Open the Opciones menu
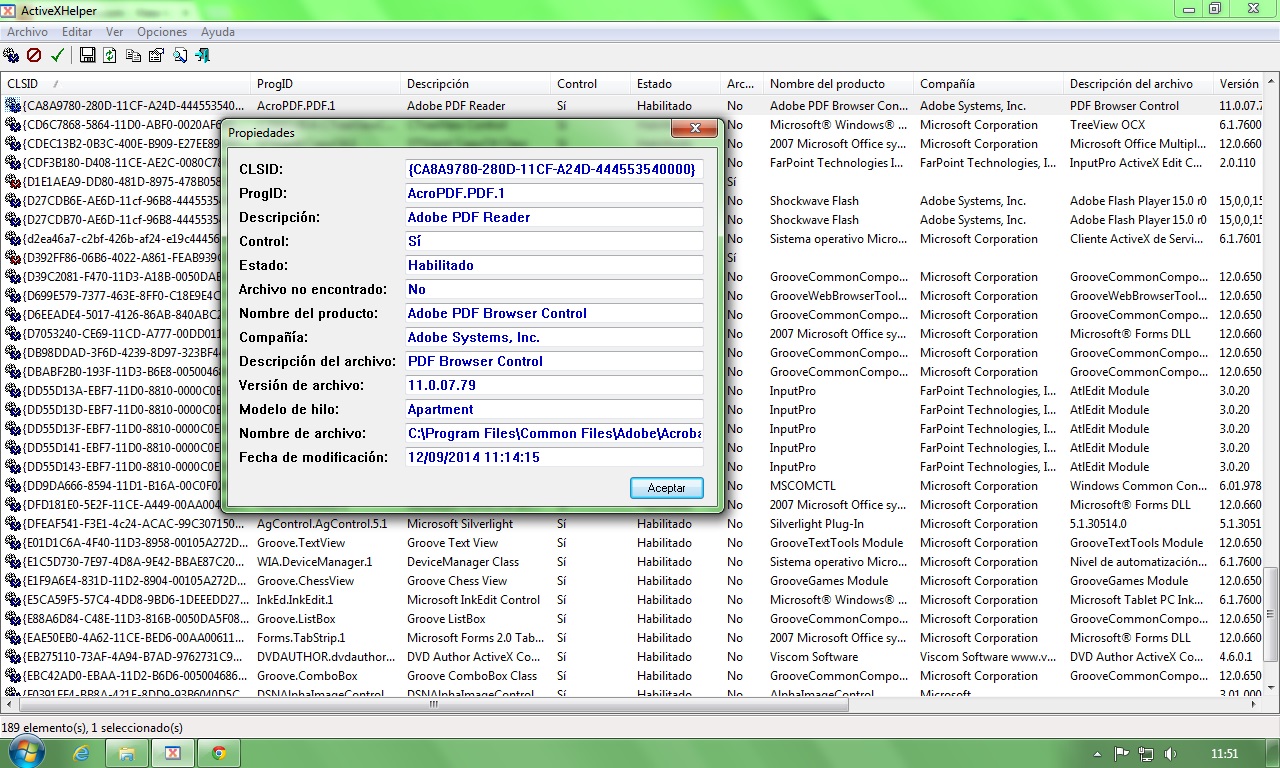 click(162, 32)
